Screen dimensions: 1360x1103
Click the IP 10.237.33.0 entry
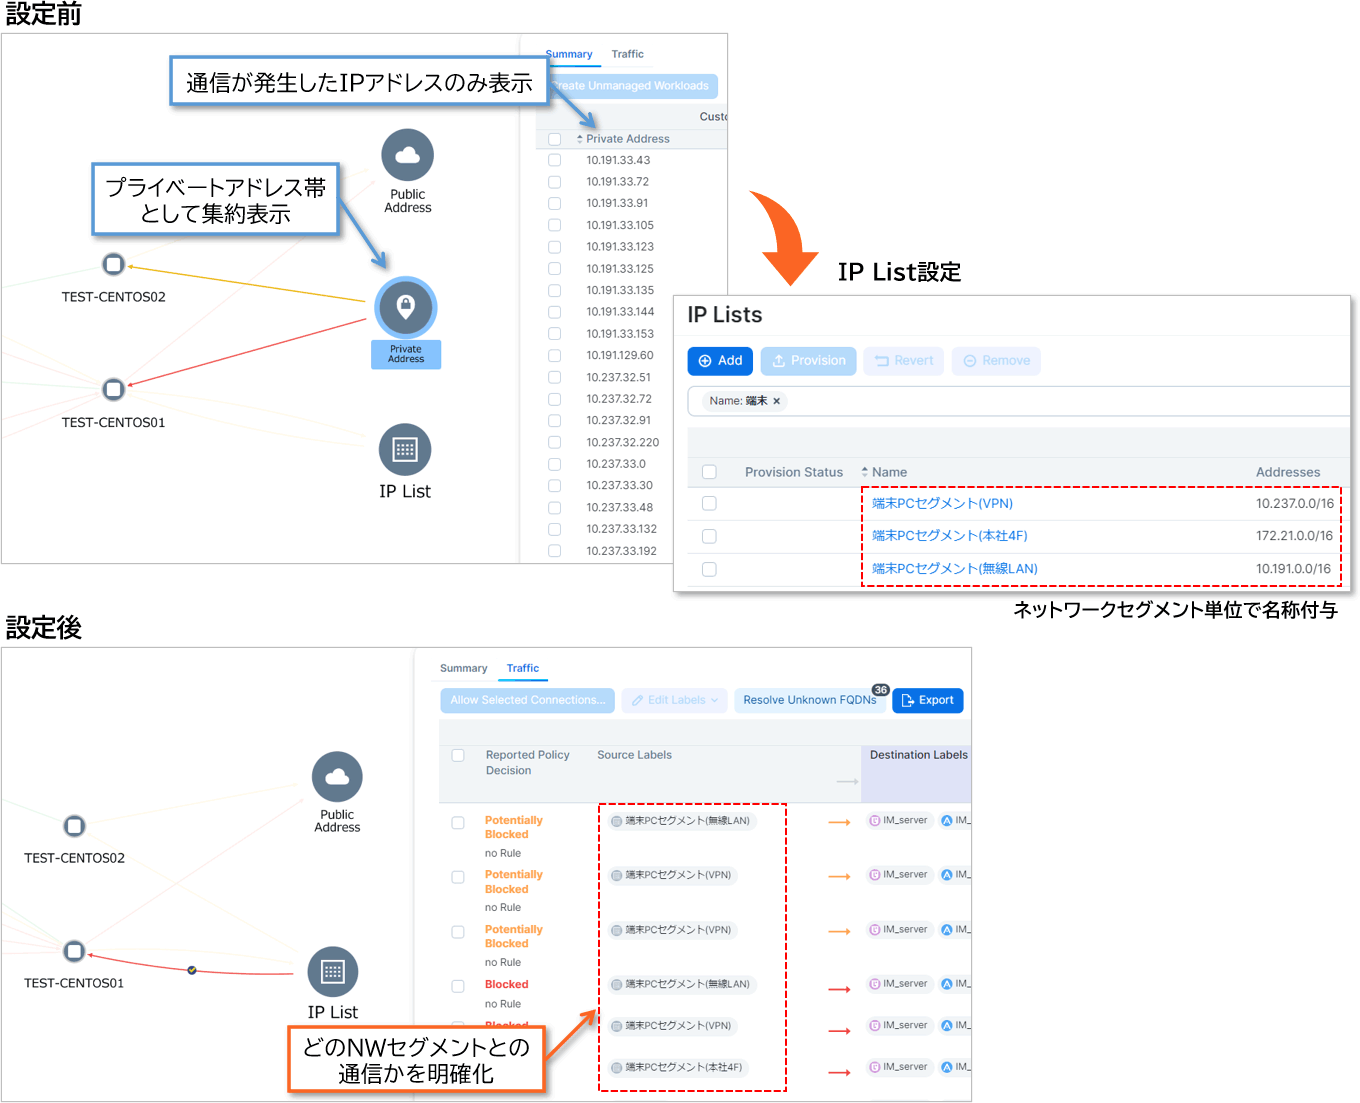coord(616,464)
